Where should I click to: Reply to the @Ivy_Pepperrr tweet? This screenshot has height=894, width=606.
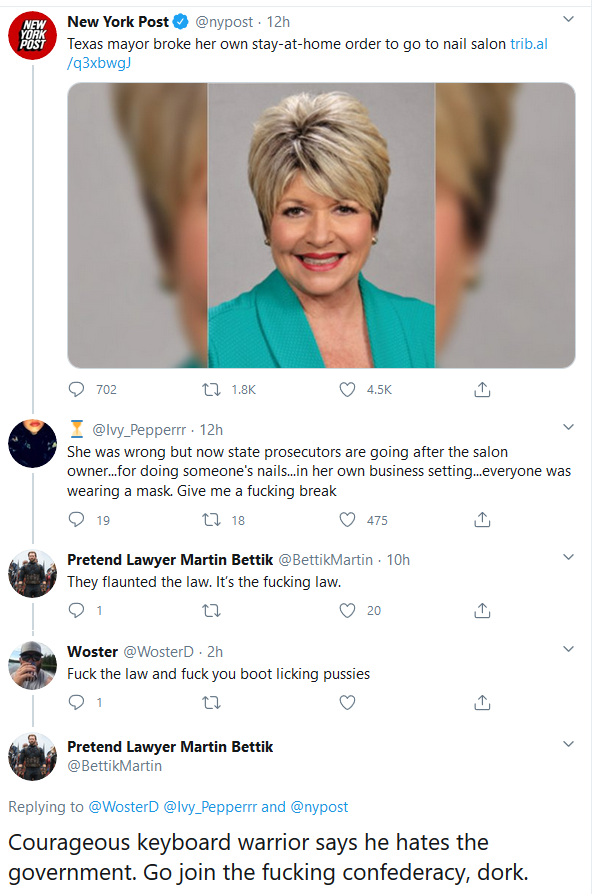[76, 519]
